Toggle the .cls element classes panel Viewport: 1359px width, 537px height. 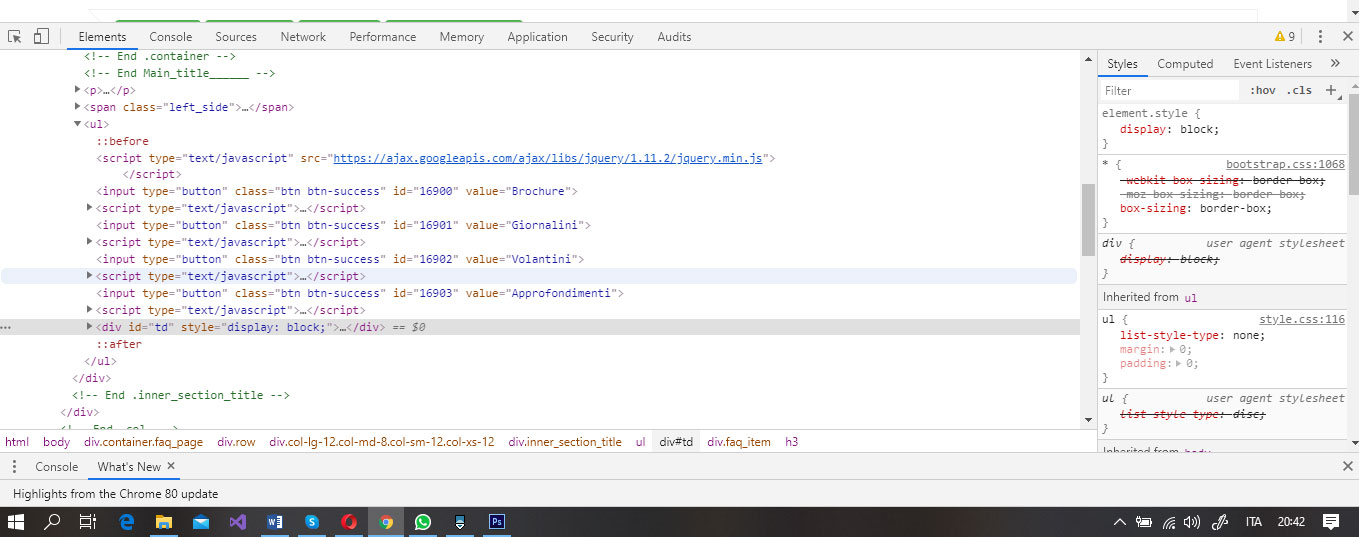click(x=1299, y=90)
